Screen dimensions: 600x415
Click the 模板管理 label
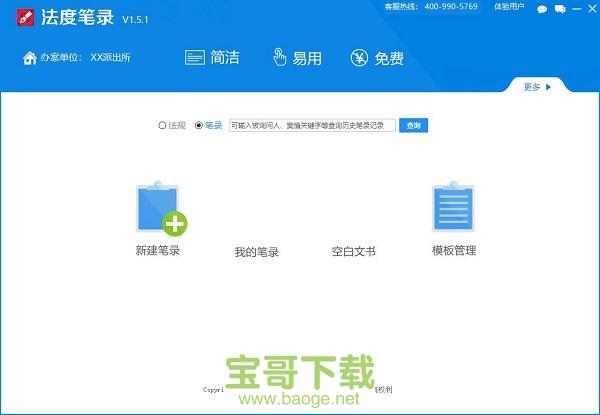[454, 251]
